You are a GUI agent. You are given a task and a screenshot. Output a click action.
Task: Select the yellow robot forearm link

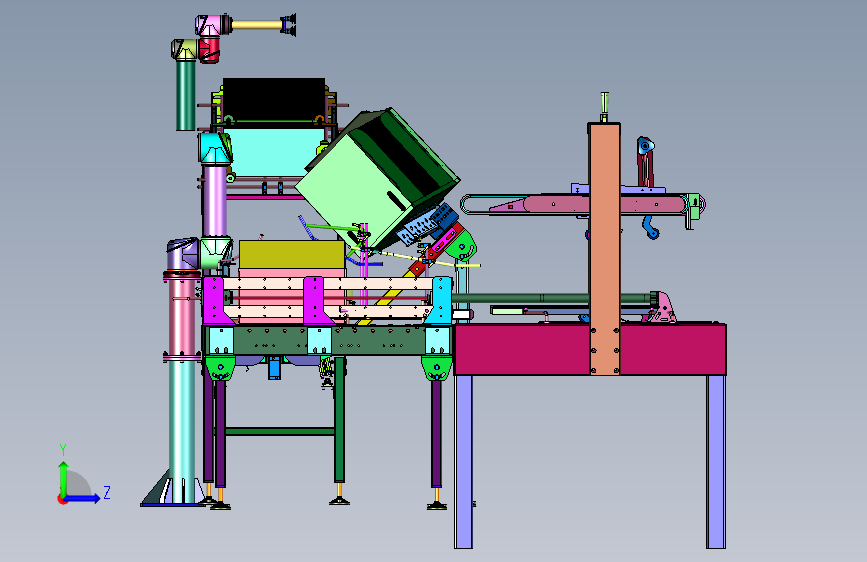[256, 25]
